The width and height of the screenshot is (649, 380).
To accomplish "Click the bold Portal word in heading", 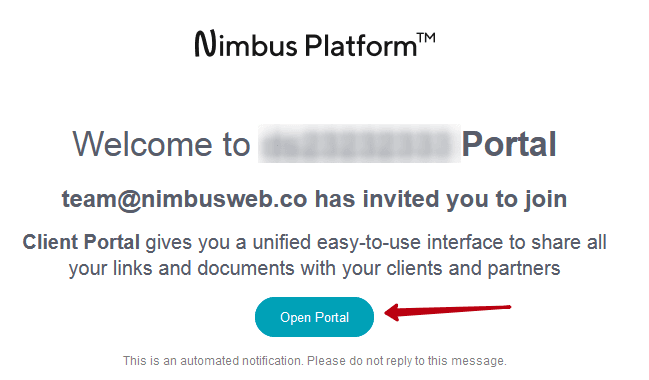I will coord(509,144).
